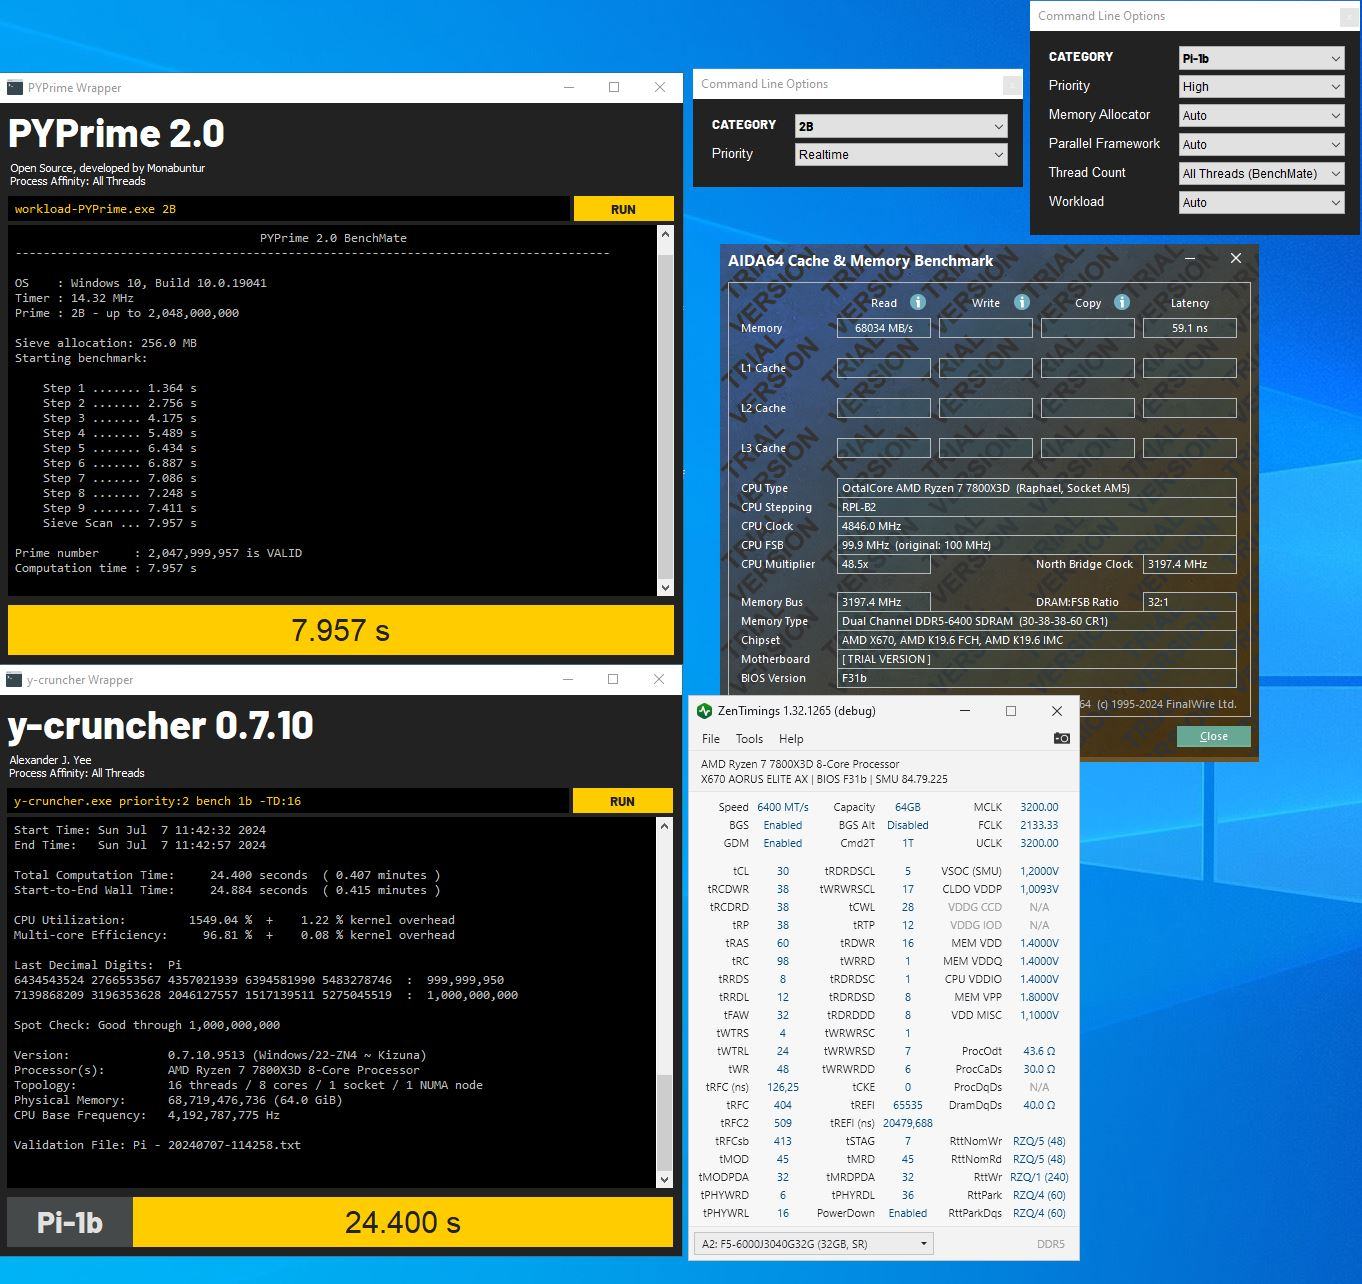Click Close in the AIDA64 benchmark window
This screenshot has width=1362, height=1284.
tap(1213, 736)
